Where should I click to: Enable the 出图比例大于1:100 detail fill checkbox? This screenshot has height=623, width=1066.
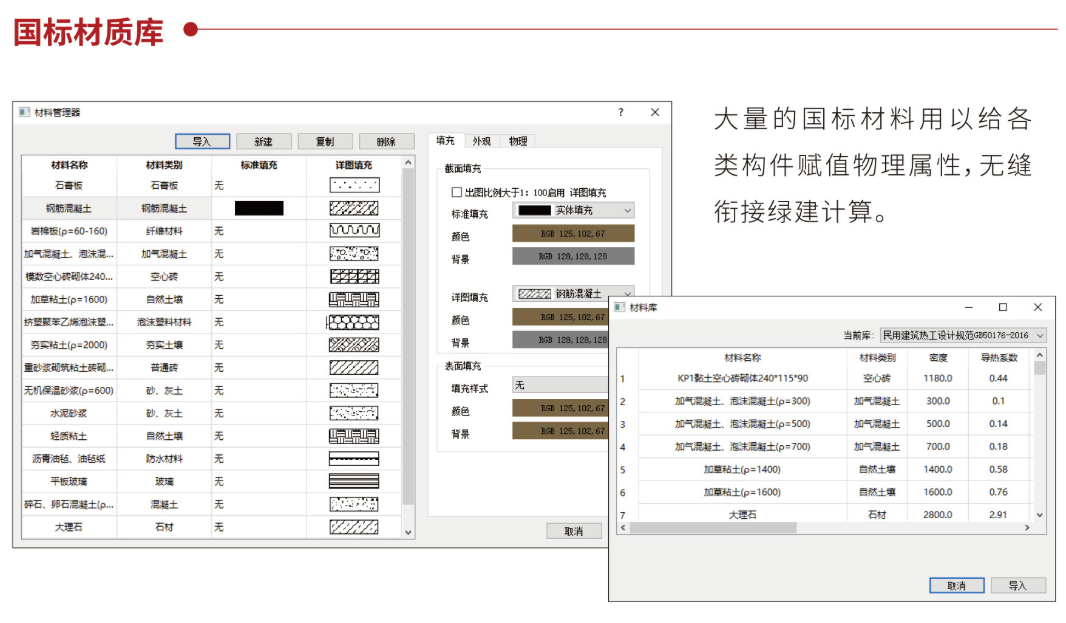[x=457, y=192]
